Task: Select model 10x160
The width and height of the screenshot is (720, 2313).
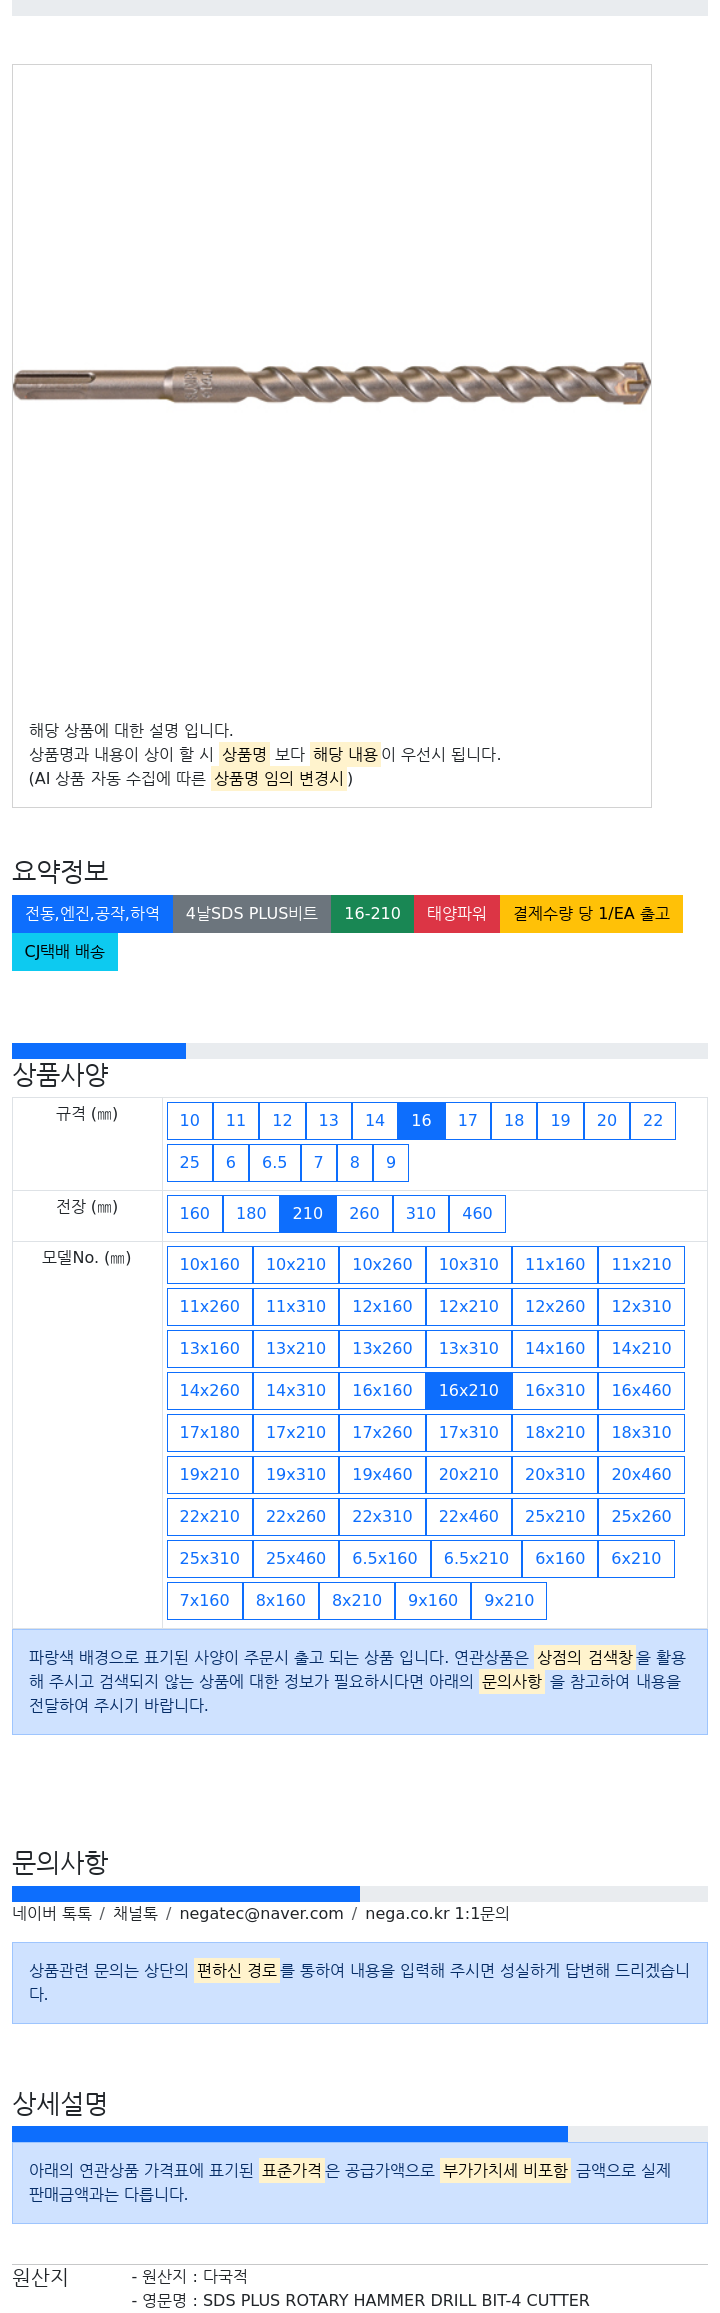Action: click(x=210, y=1264)
